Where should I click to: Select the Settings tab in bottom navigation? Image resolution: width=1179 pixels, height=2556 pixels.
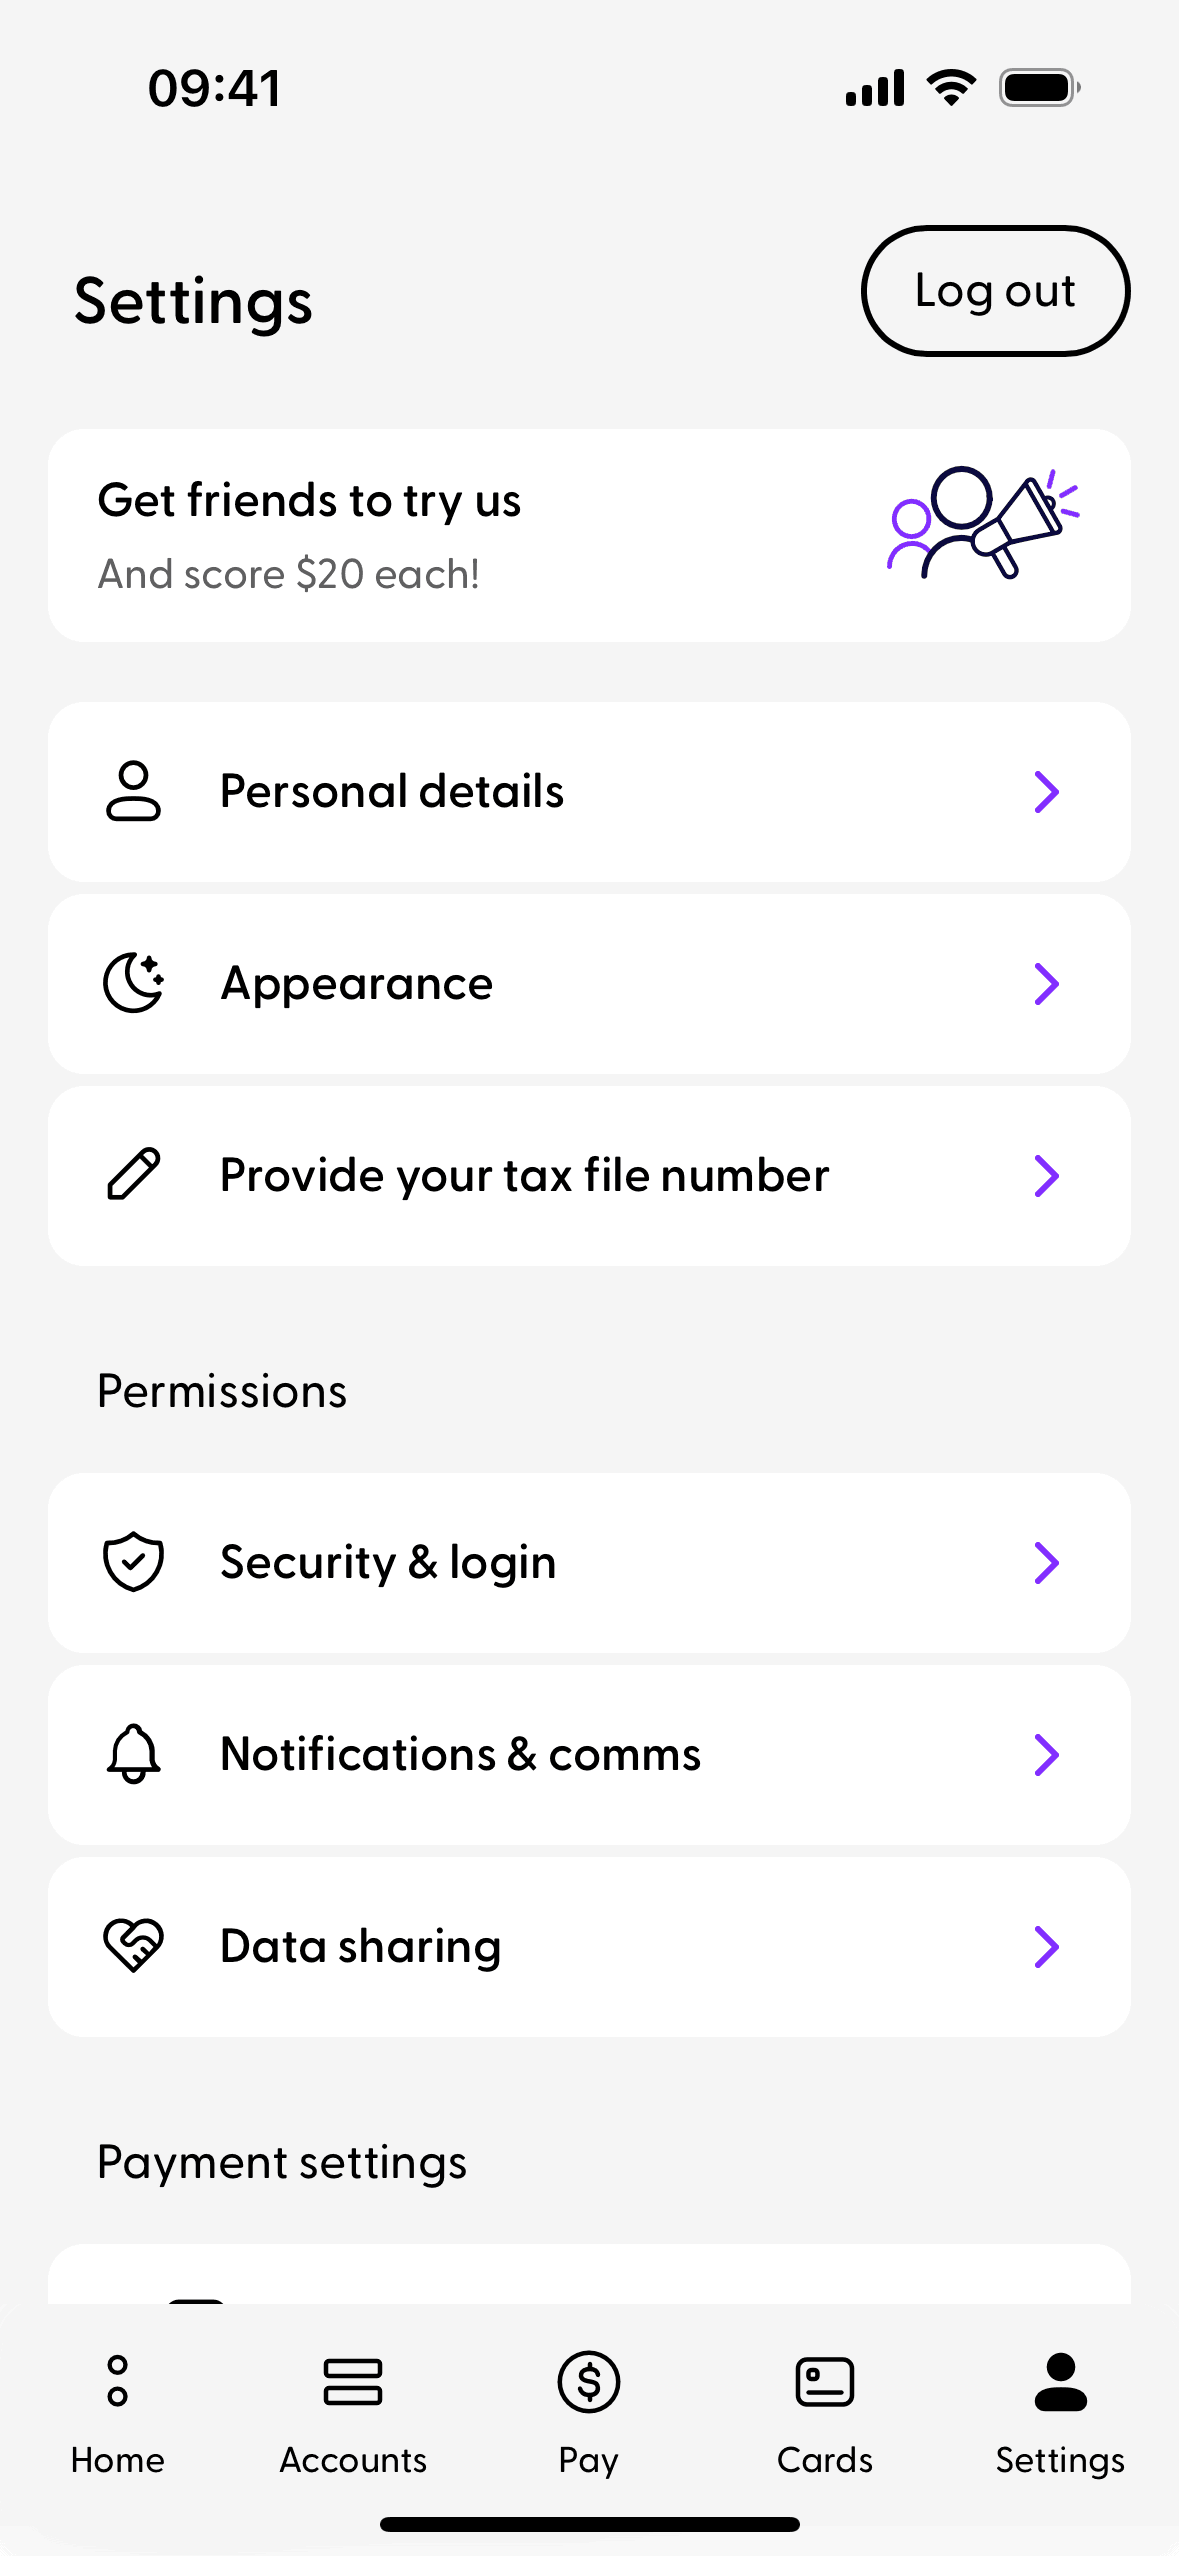click(1060, 2410)
